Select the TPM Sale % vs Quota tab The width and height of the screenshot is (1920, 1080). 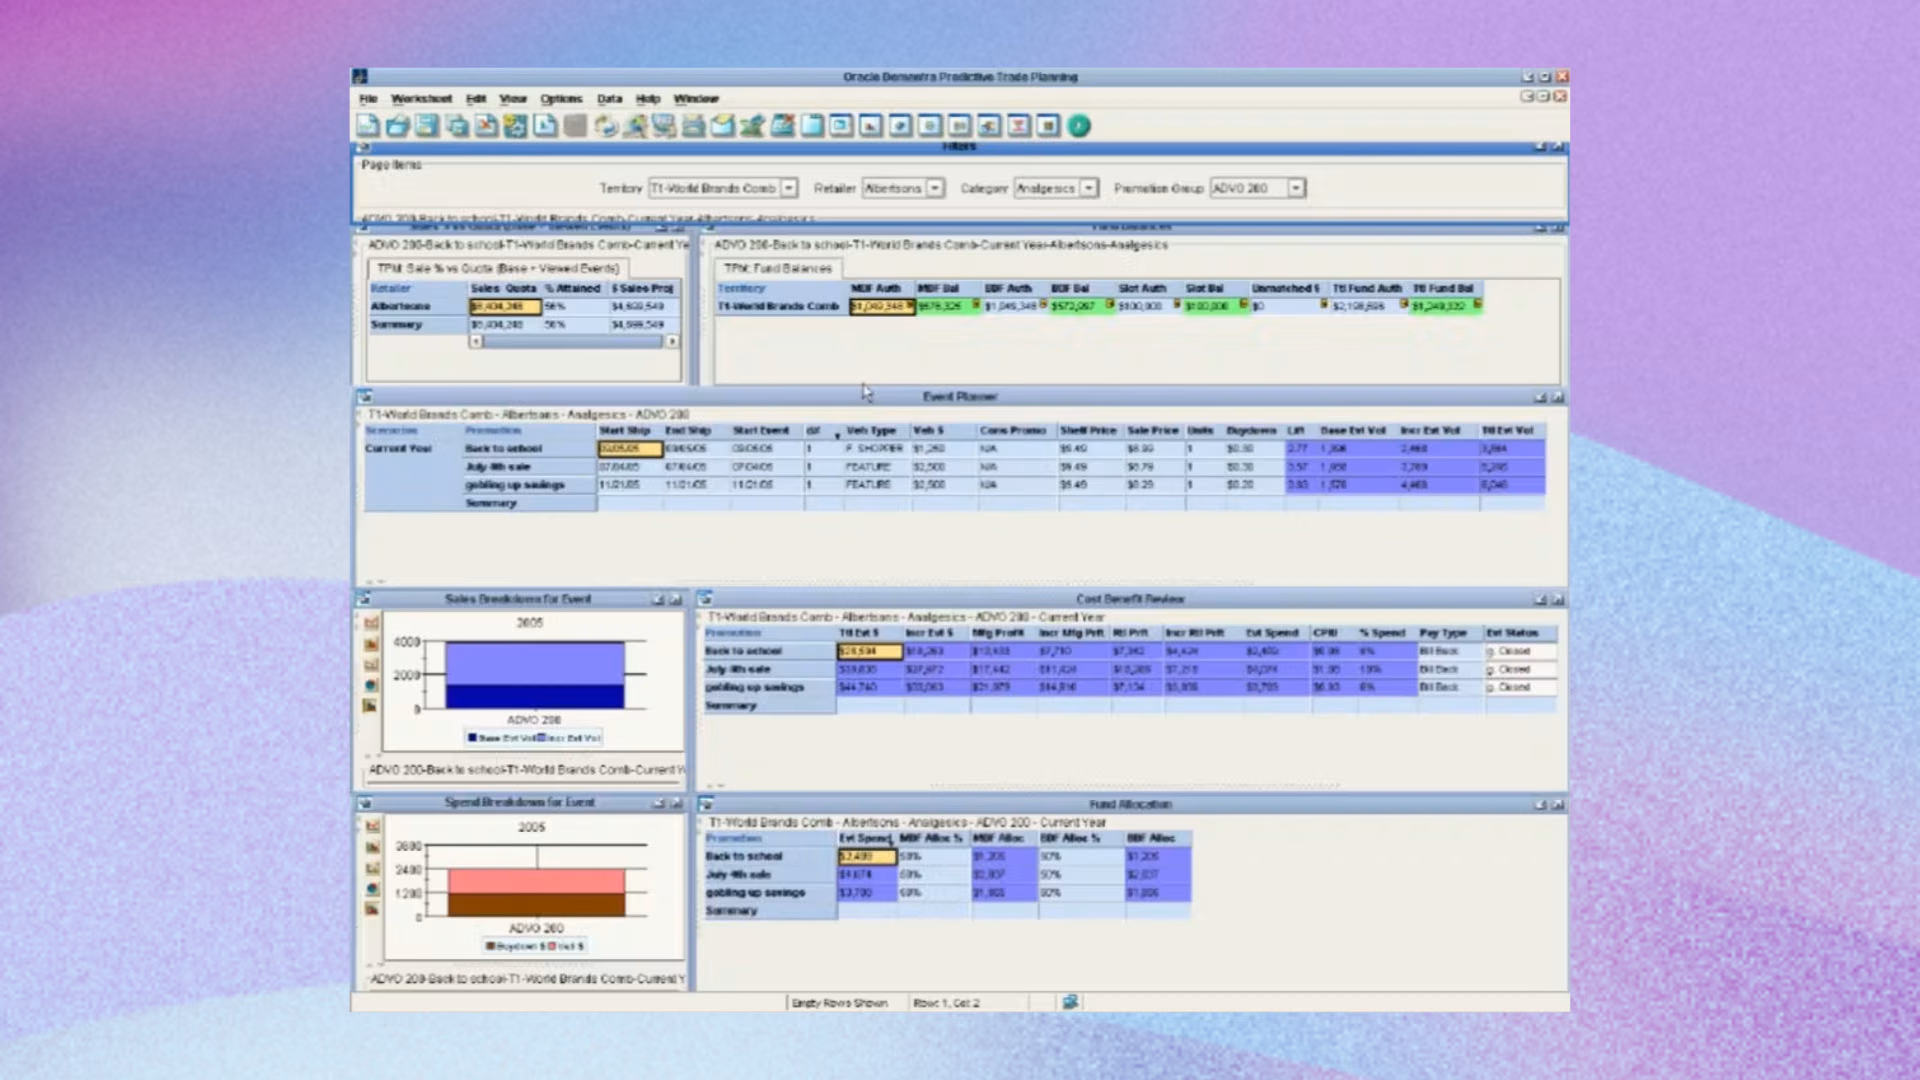point(498,268)
